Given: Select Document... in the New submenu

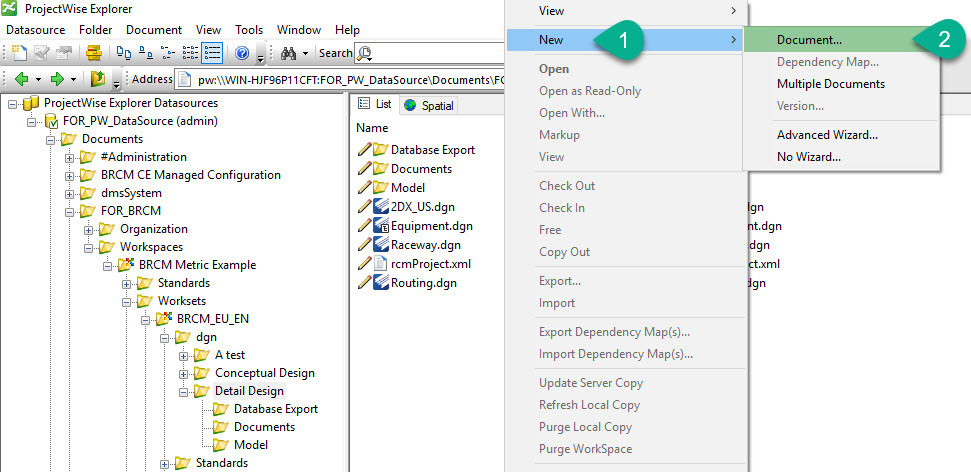Looking at the screenshot, I should click(842, 40).
